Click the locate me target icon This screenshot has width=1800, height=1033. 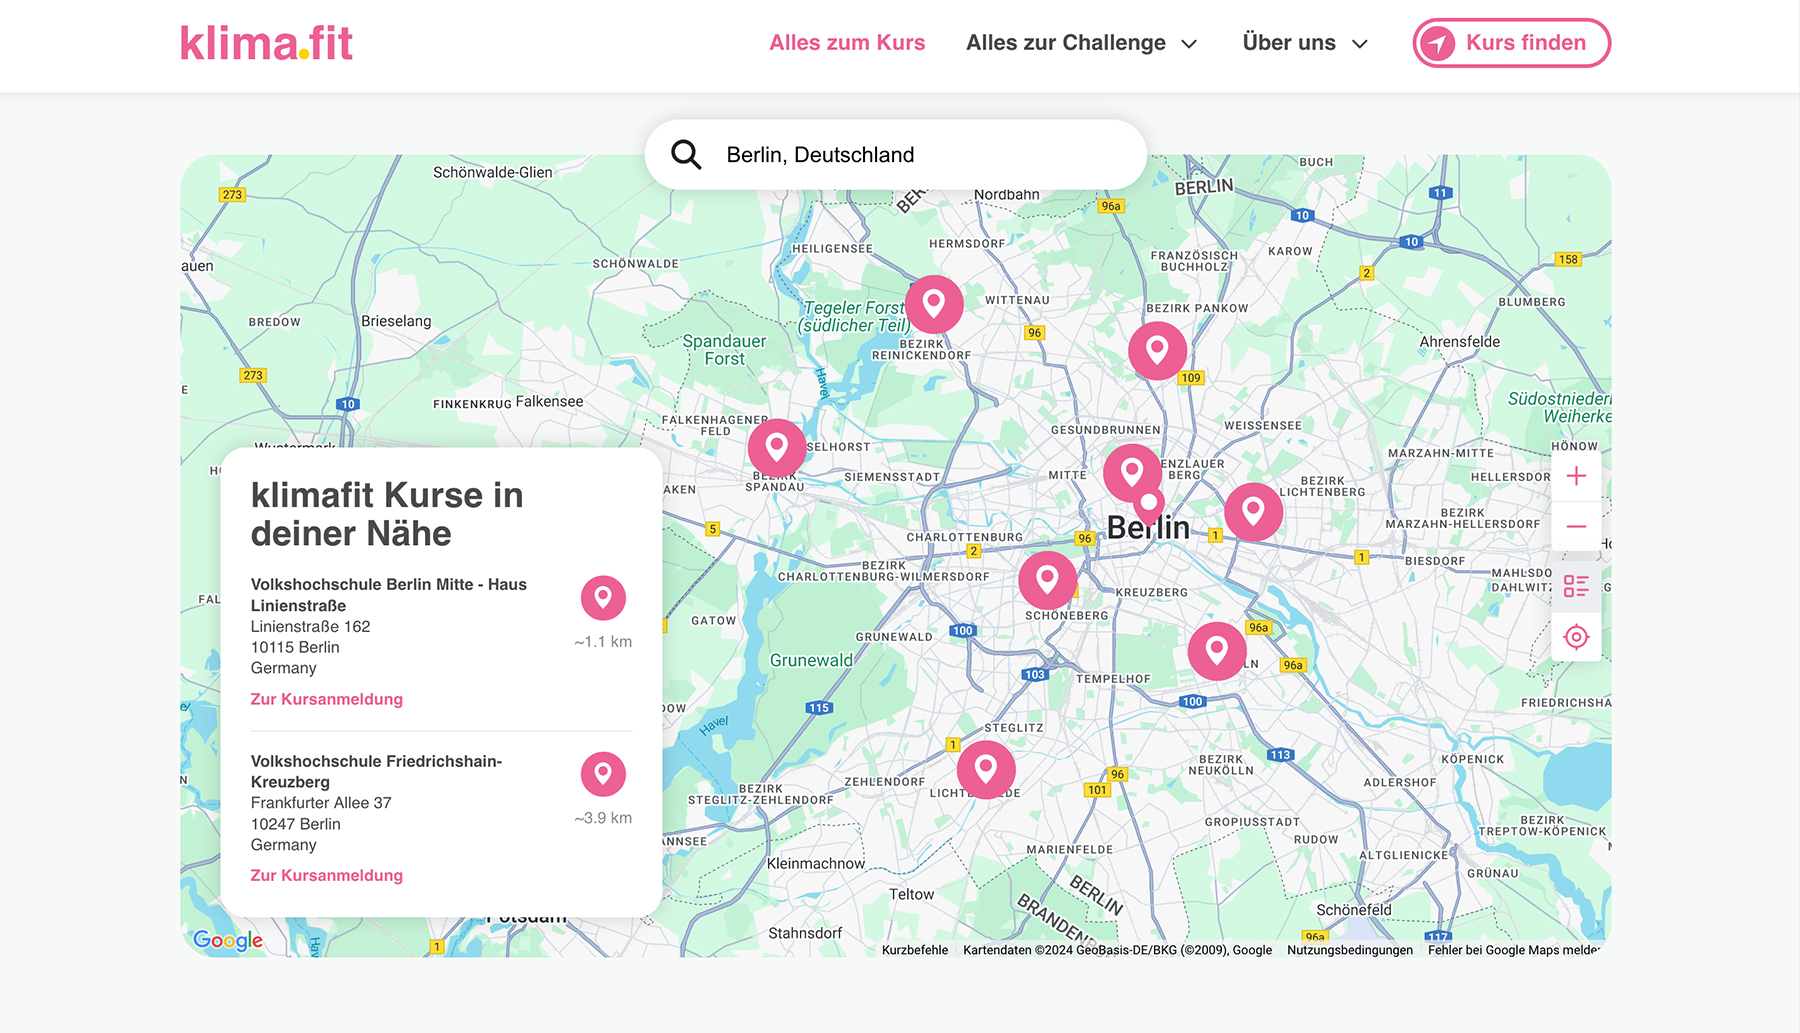point(1576,637)
